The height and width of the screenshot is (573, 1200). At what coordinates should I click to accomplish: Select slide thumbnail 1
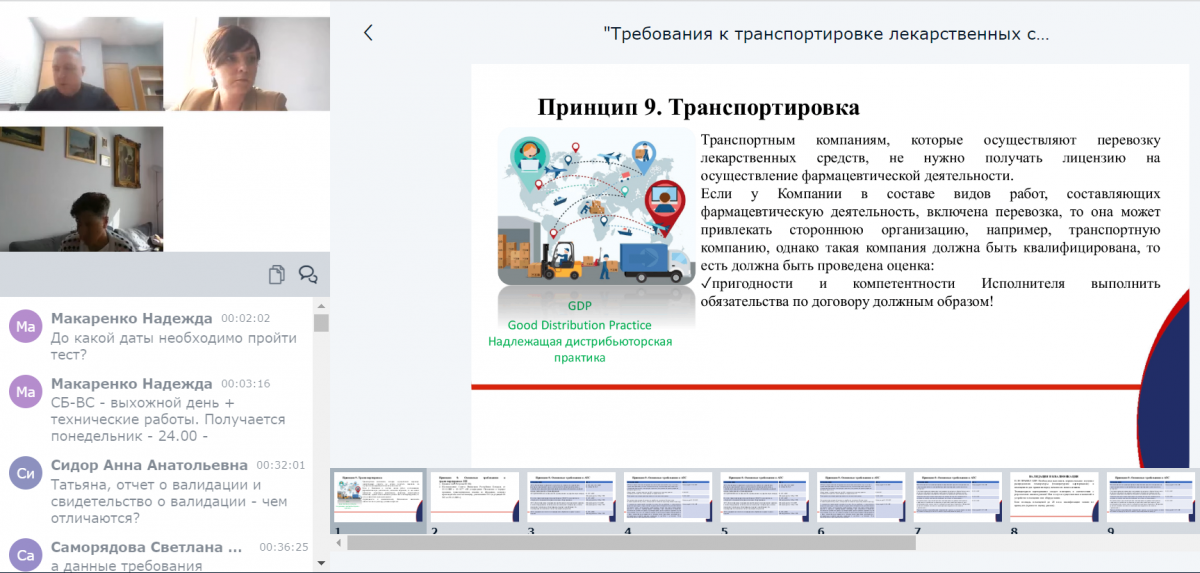point(378,497)
